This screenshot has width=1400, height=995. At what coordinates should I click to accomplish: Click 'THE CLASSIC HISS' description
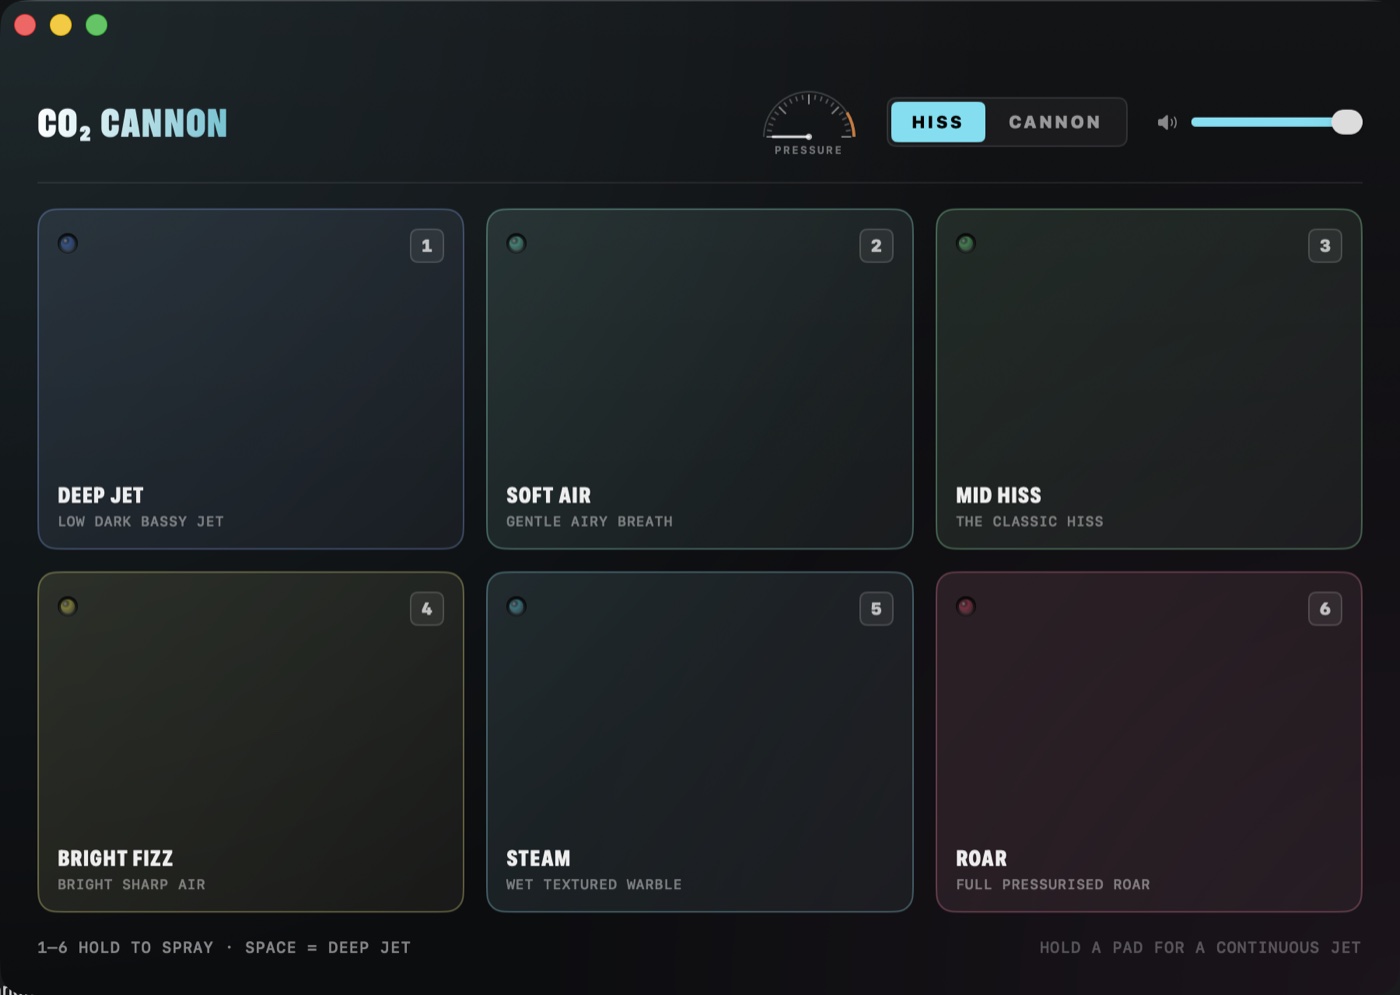click(1029, 521)
